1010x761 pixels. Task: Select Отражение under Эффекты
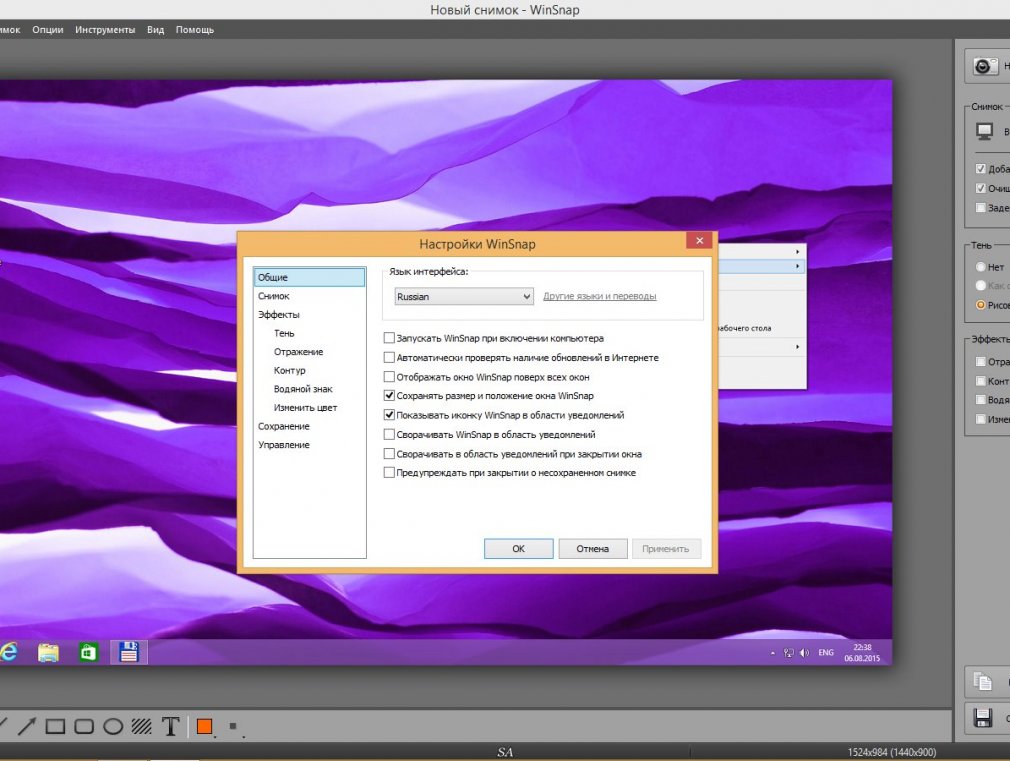(x=298, y=352)
